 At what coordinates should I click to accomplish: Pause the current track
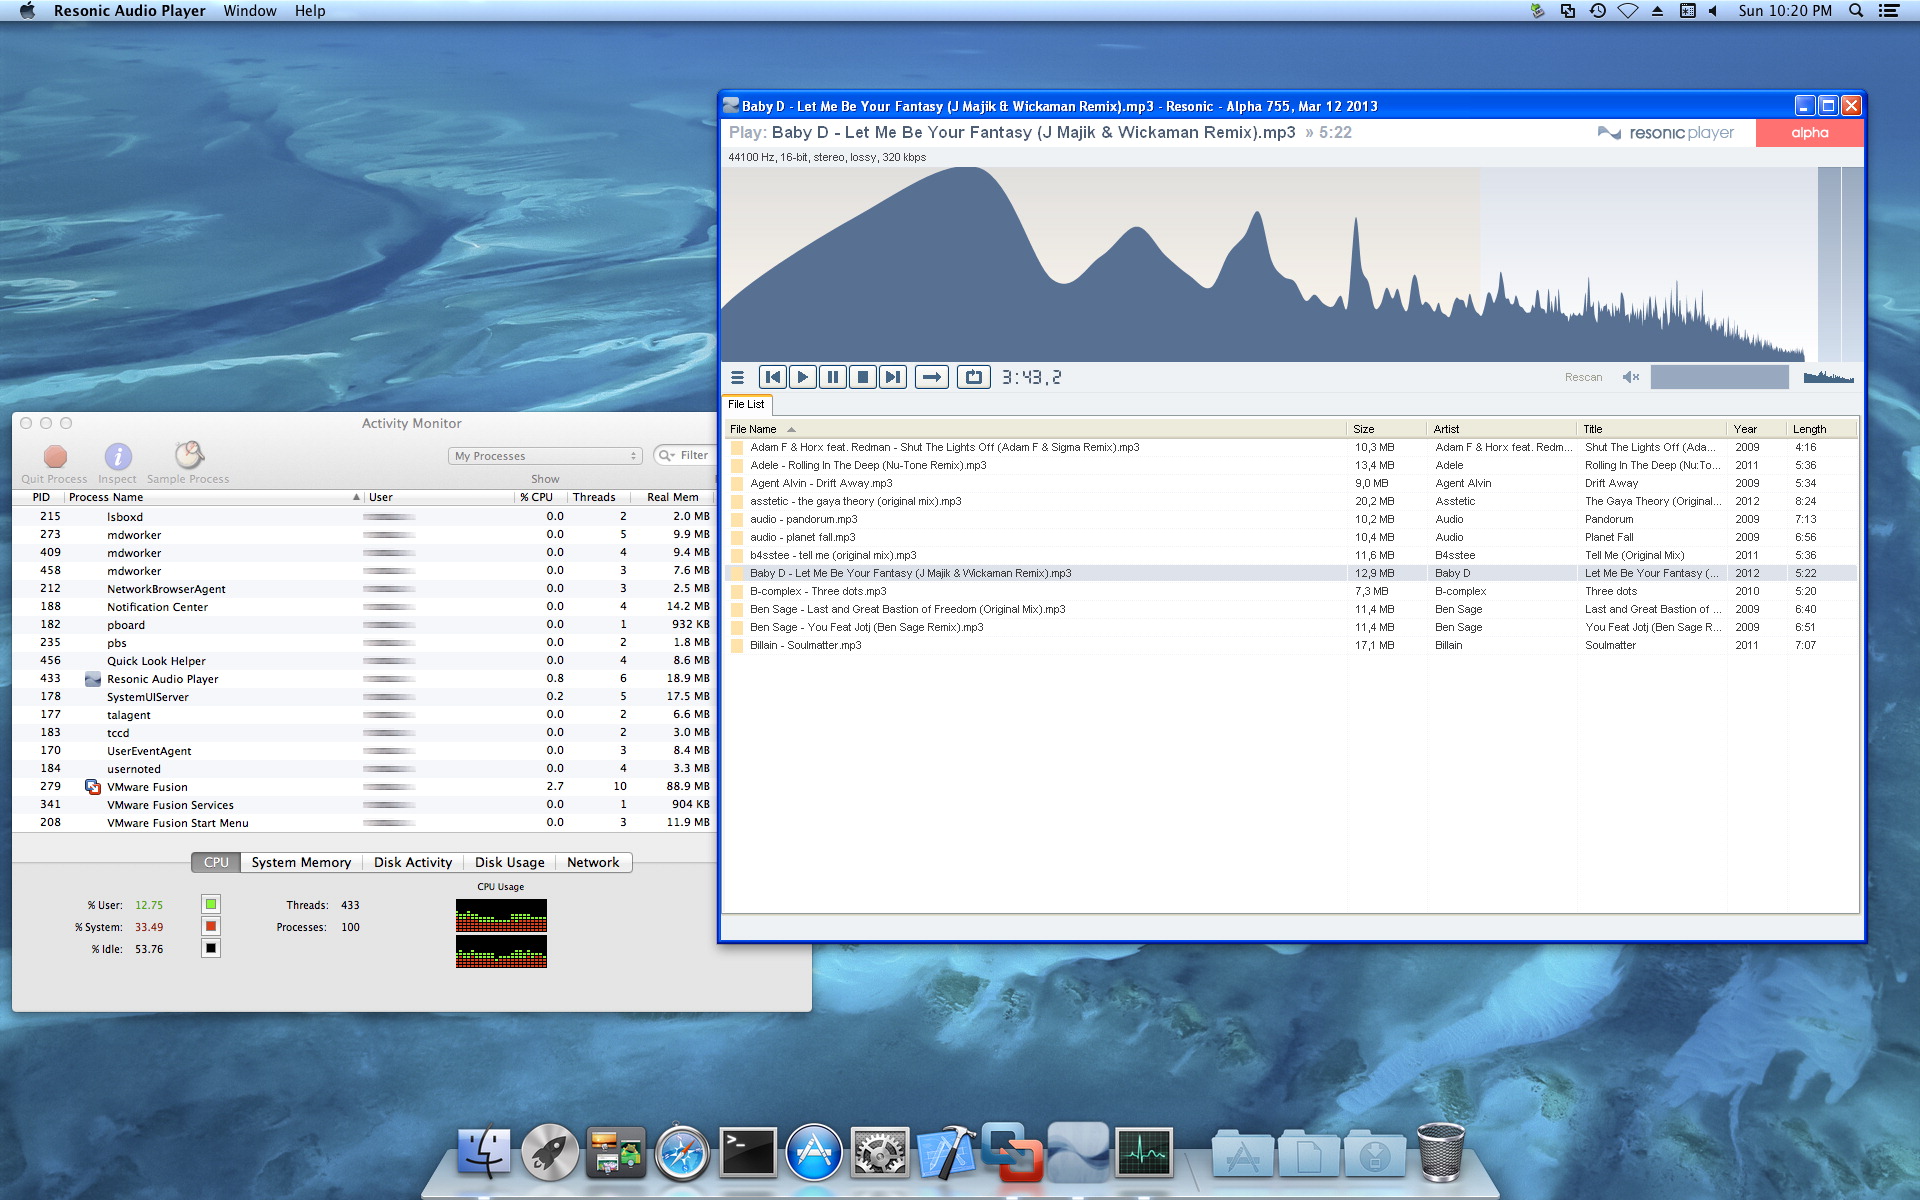pos(832,377)
